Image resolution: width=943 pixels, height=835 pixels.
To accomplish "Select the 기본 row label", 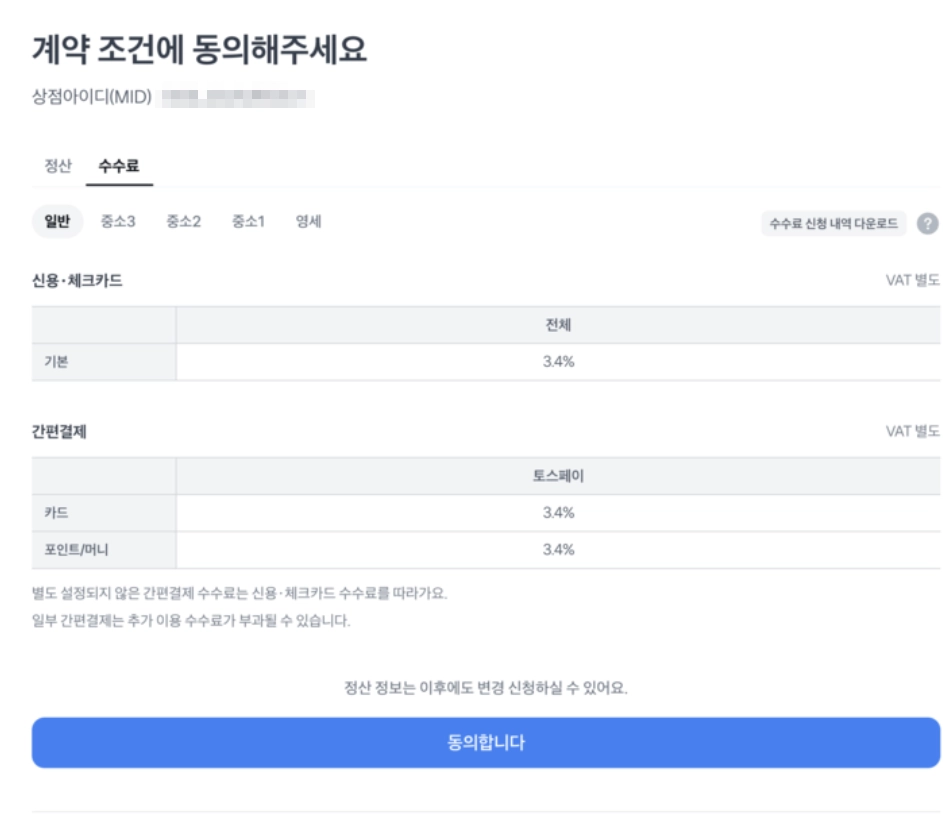I will click(x=56, y=362).
